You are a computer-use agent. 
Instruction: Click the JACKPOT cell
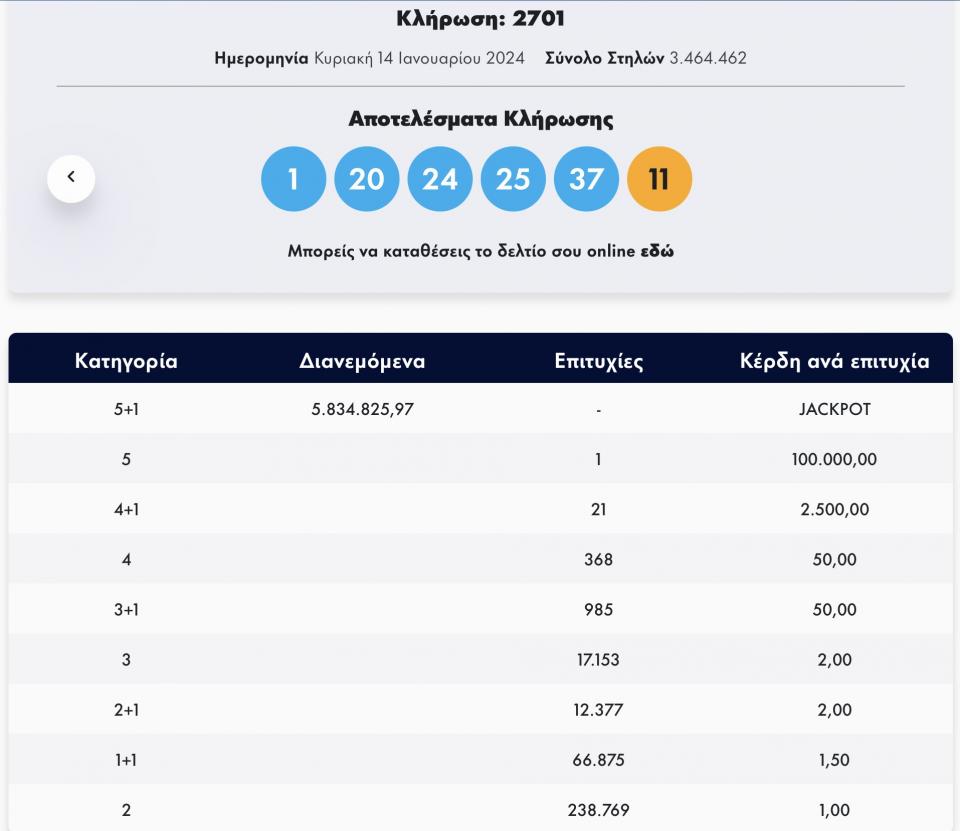tap(834, 409)
